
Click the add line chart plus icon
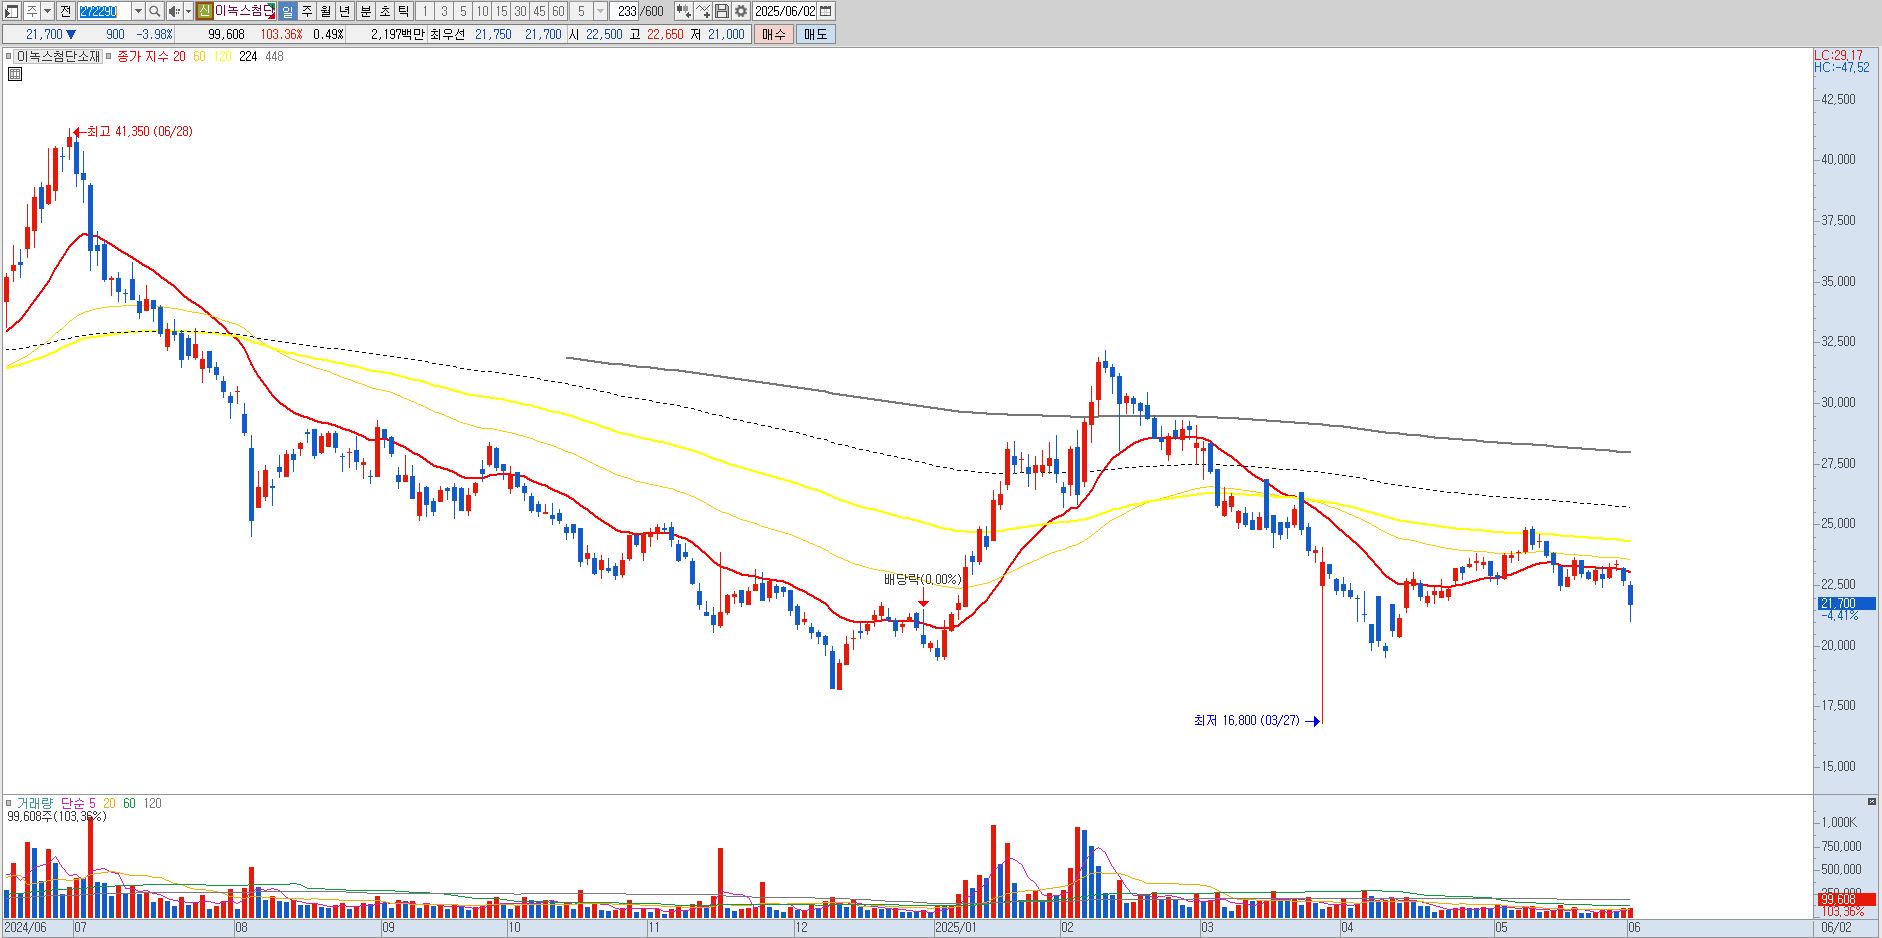[703, 11]
